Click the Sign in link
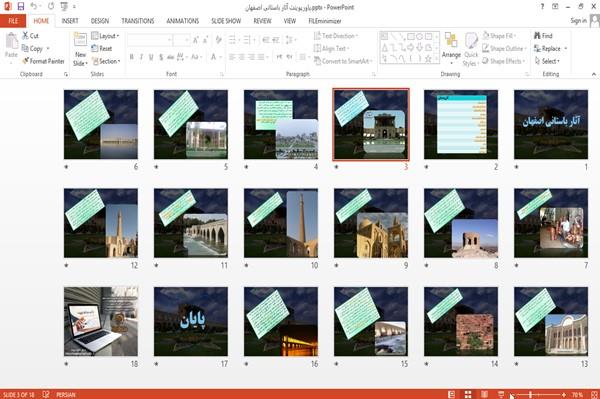Viewport: 600px width, 399px height. click(578, 20)
